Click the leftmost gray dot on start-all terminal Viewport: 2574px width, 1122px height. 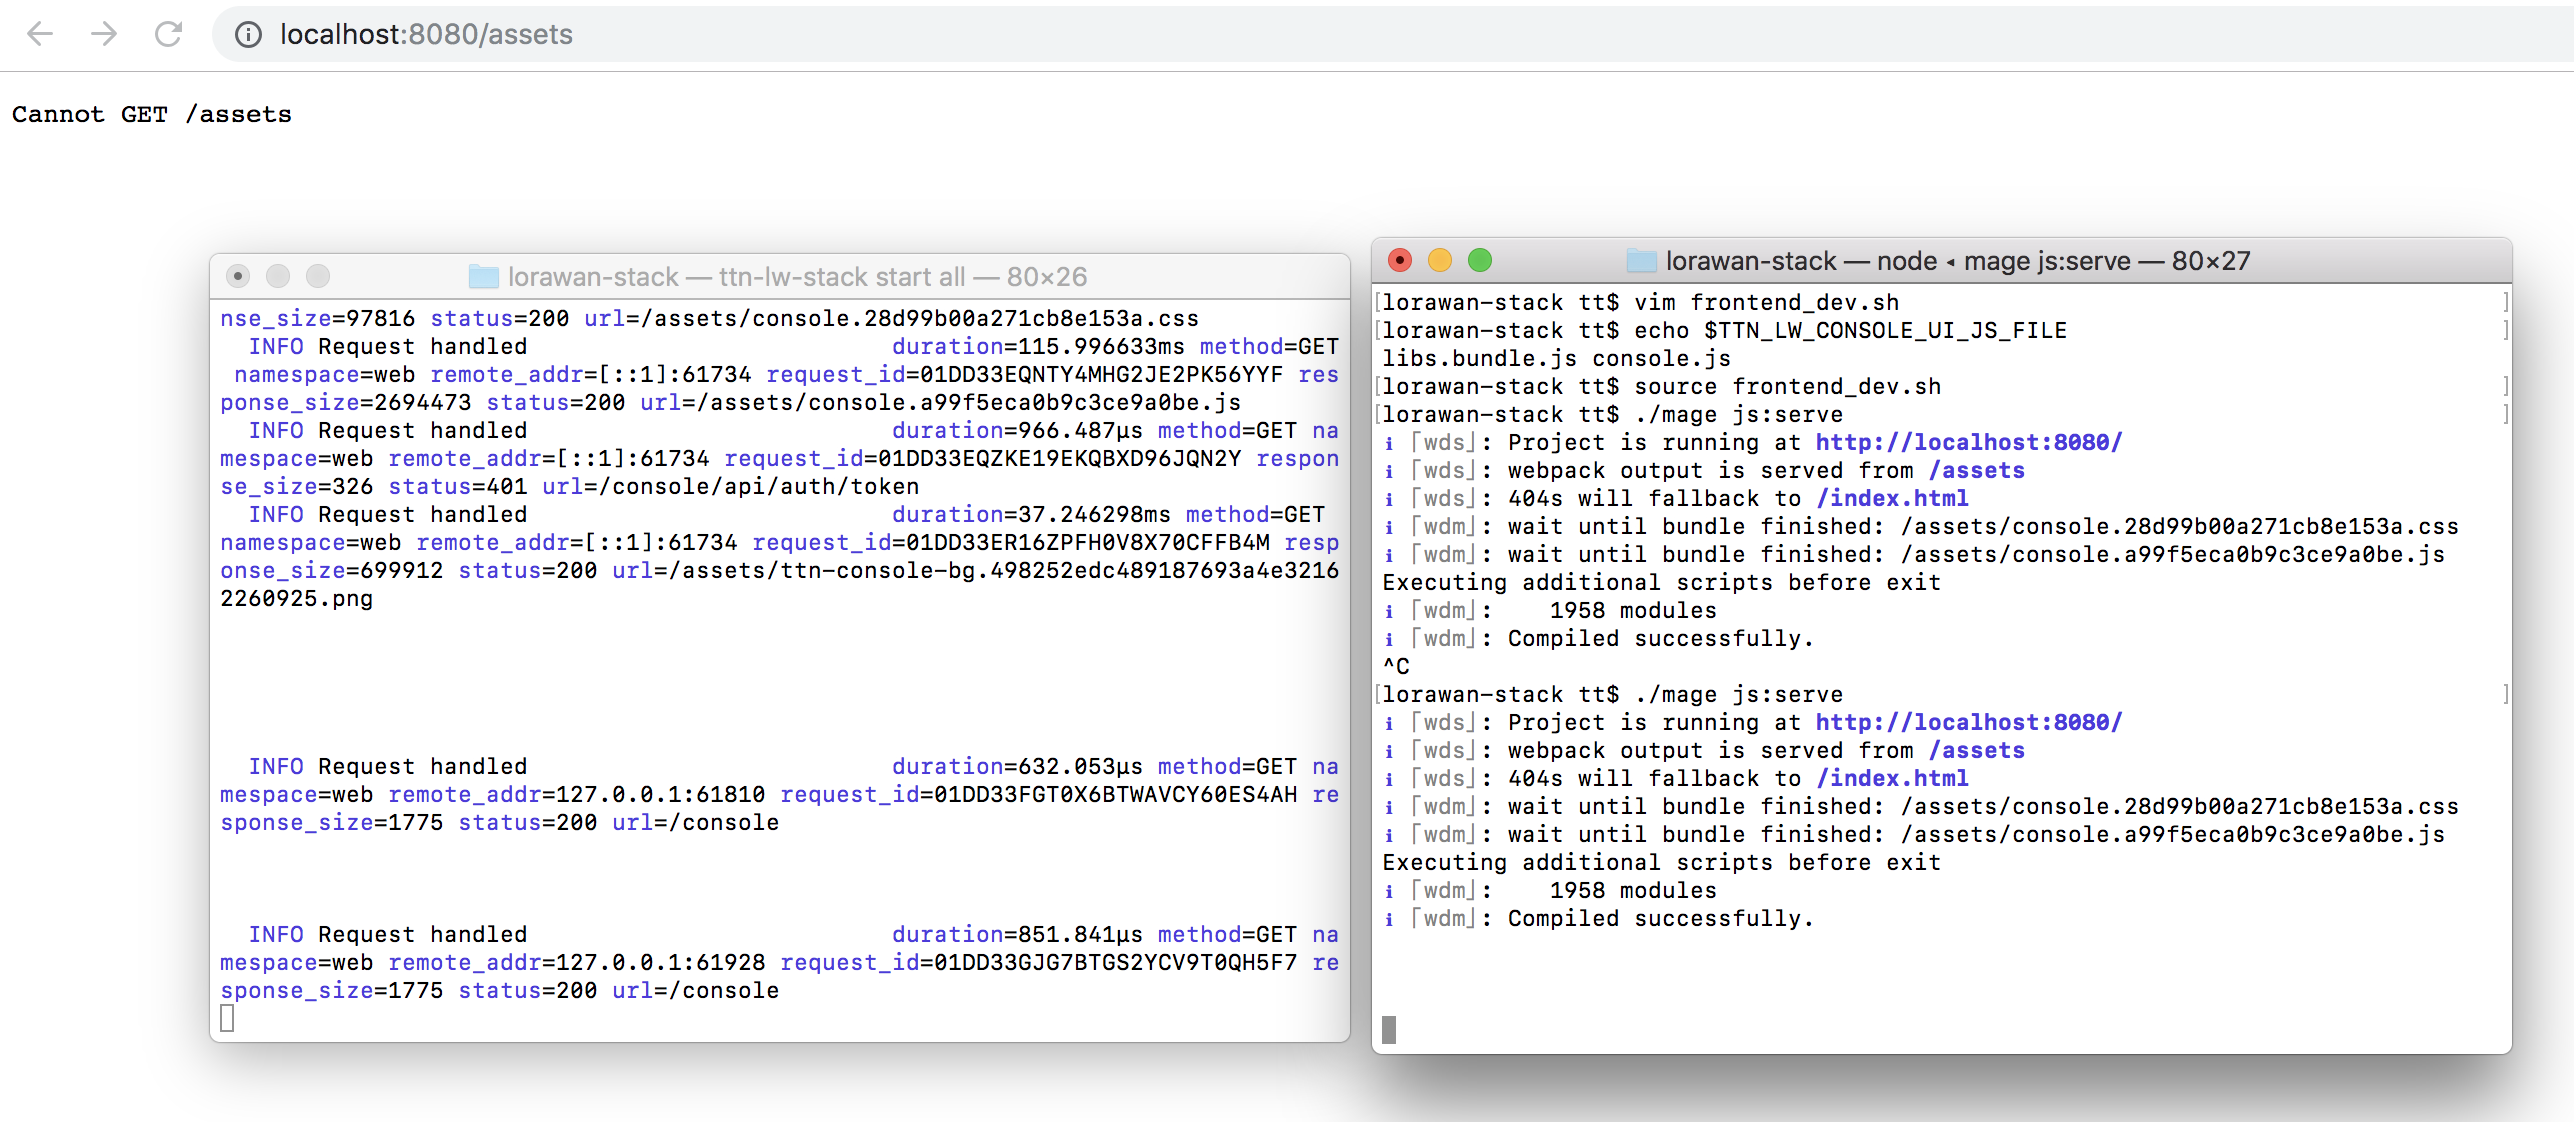tap(237, 276)
